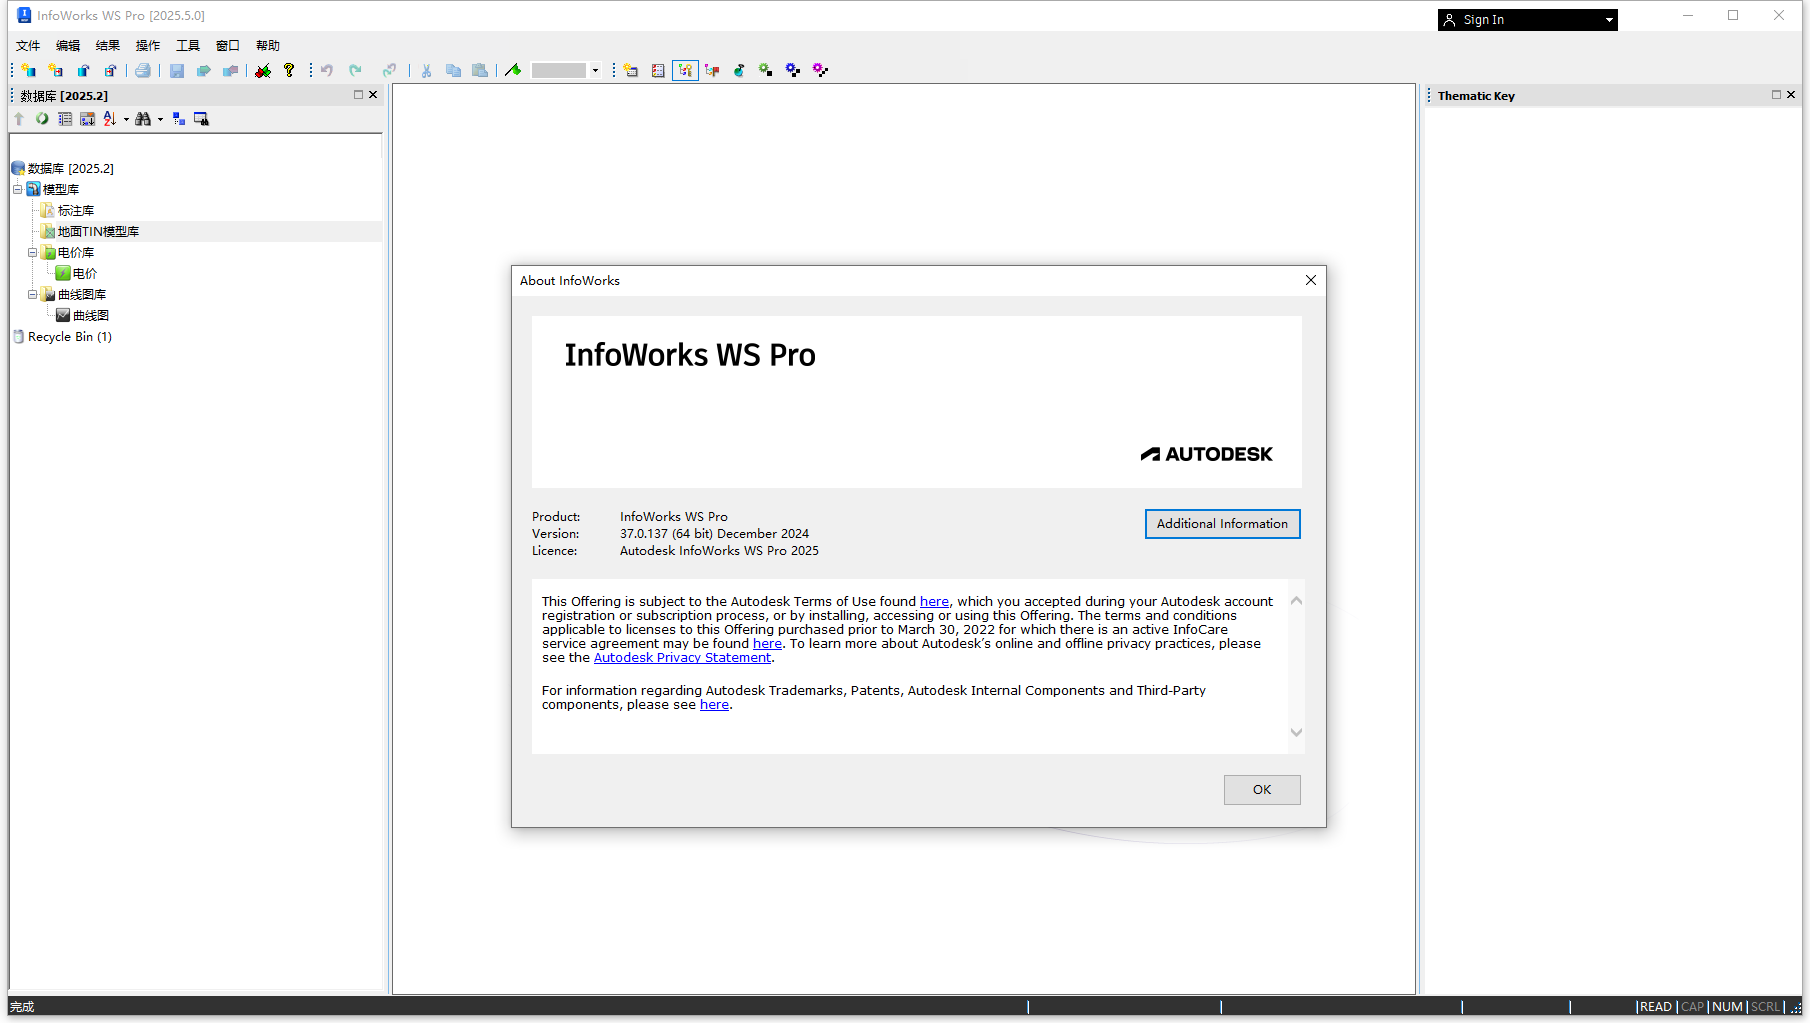The height and width of the screenshot is (1023, 1810).
Task: Close the Thematic Key panel
Action: click(1791, 95)
